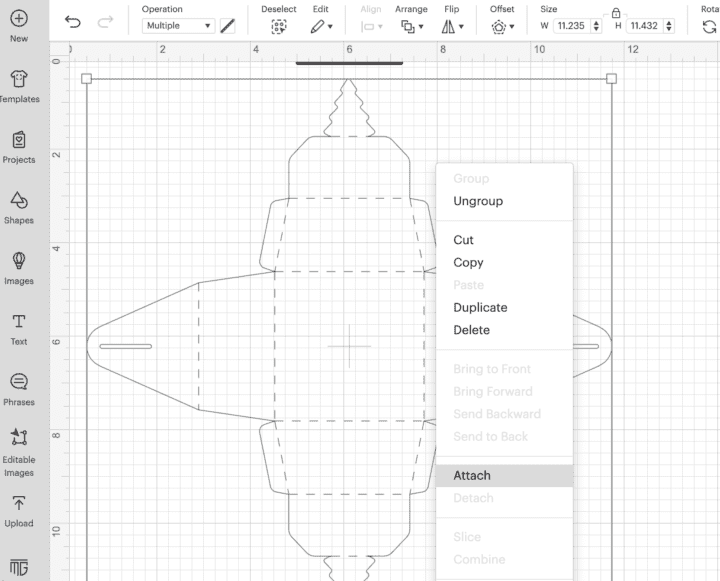Open the Phrases panel
The image size is (720, 581).
tap(18, 384)
